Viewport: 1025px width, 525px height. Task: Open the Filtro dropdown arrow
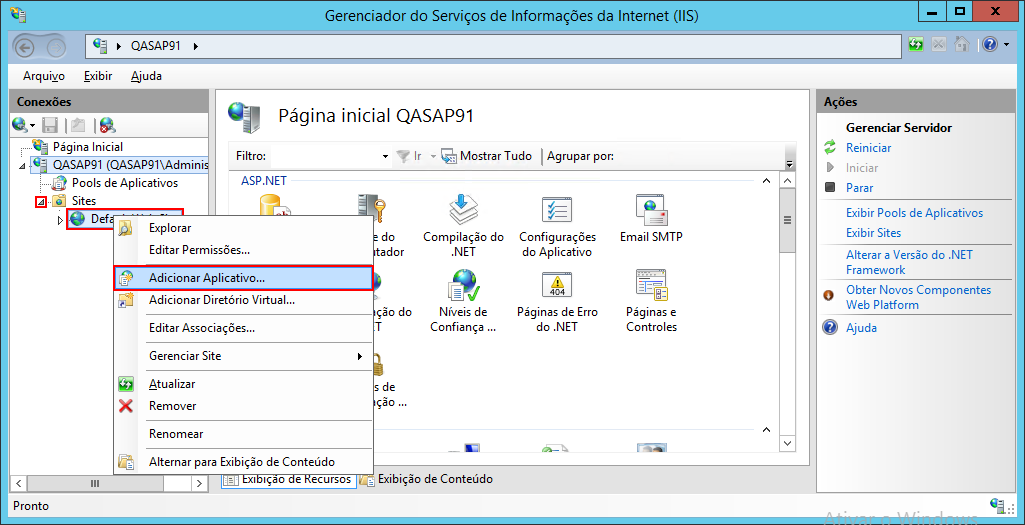(386, 157)
